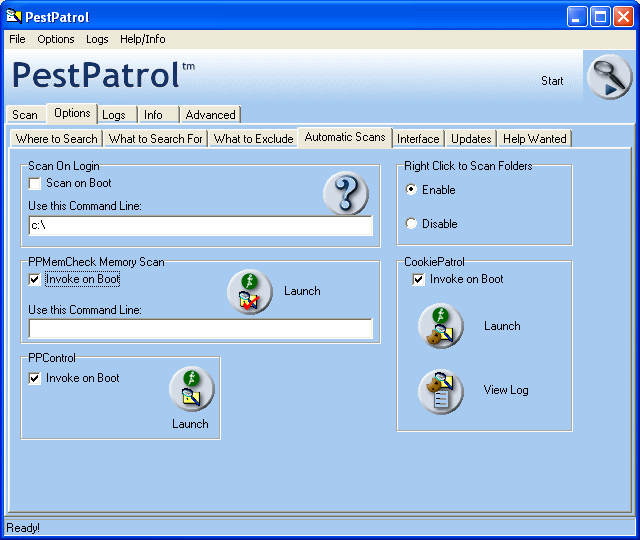640x540 pixels.
Task: Launch PPControl via its round icon
Action: click(191, 389)
